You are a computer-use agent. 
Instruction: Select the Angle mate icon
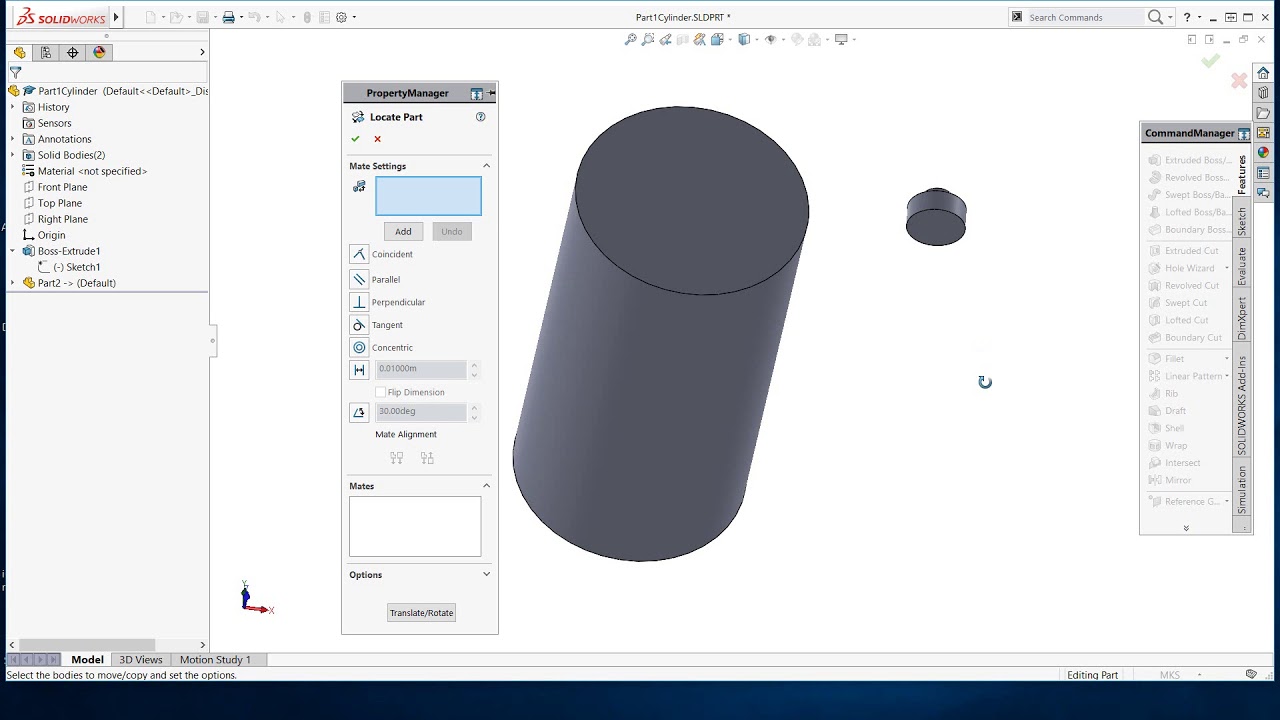359,412
